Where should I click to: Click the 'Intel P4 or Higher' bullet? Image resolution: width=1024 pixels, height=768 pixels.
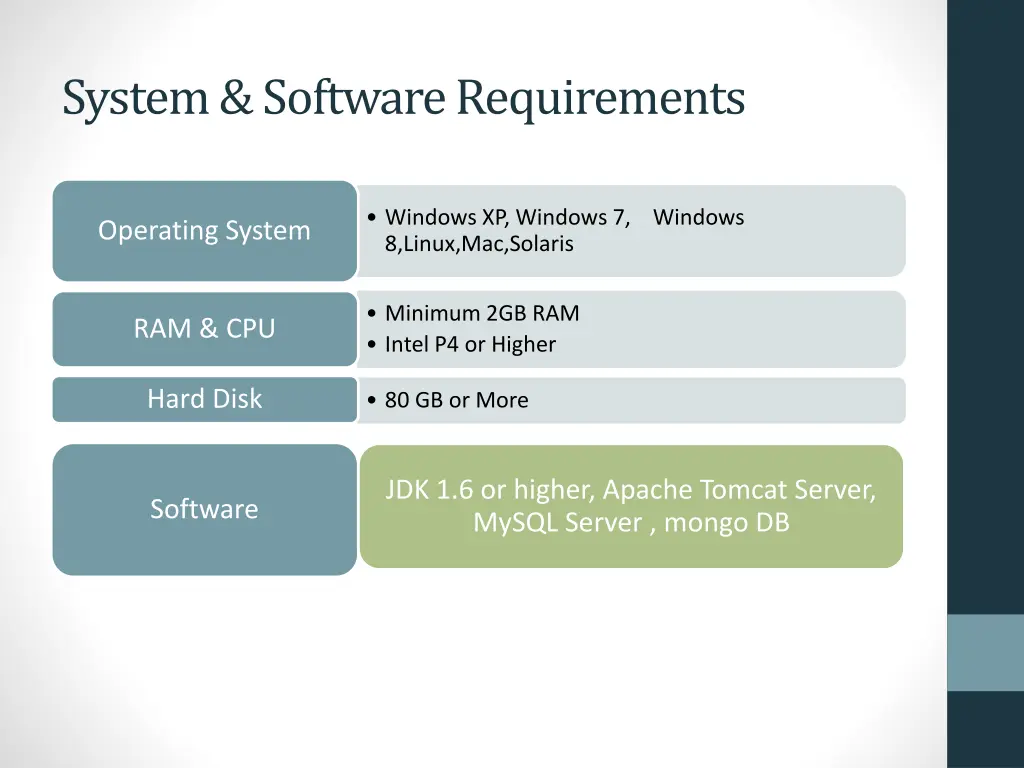point(470,344)
